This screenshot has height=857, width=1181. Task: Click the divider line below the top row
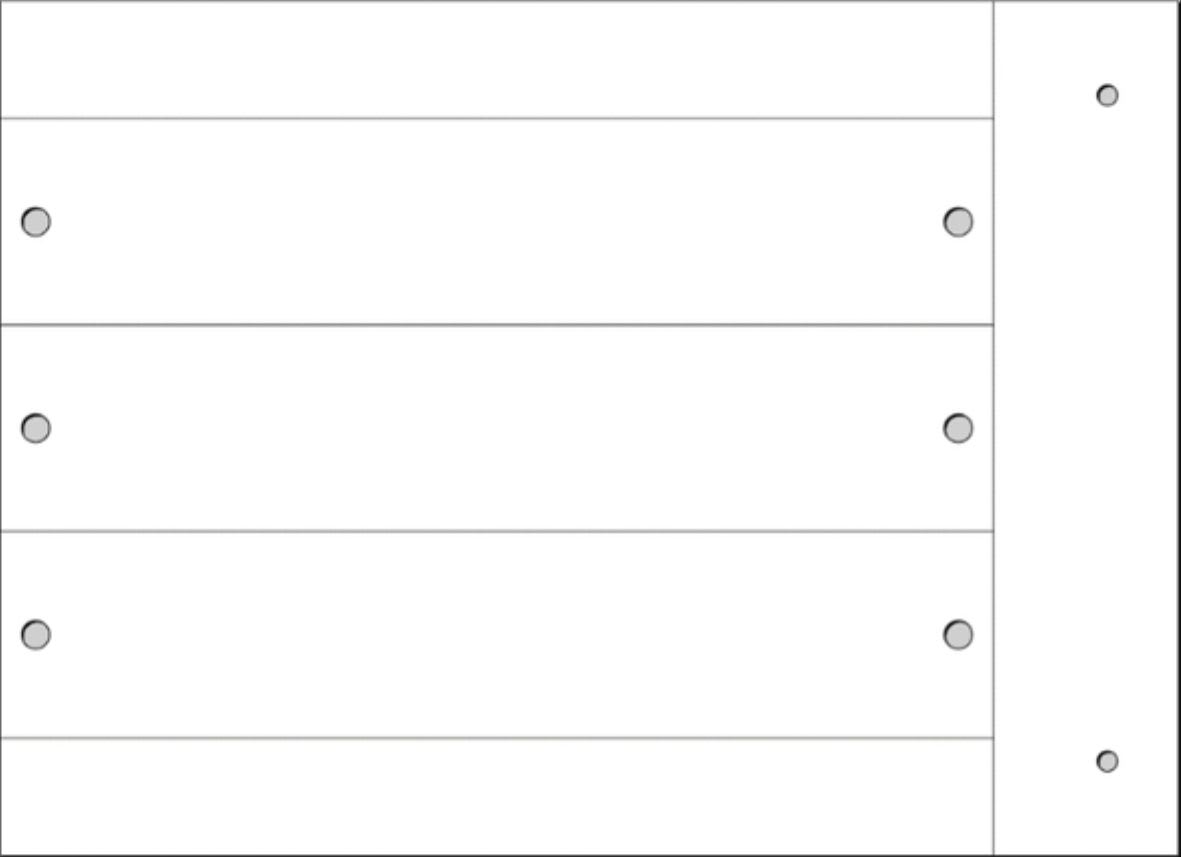(496, 118)
